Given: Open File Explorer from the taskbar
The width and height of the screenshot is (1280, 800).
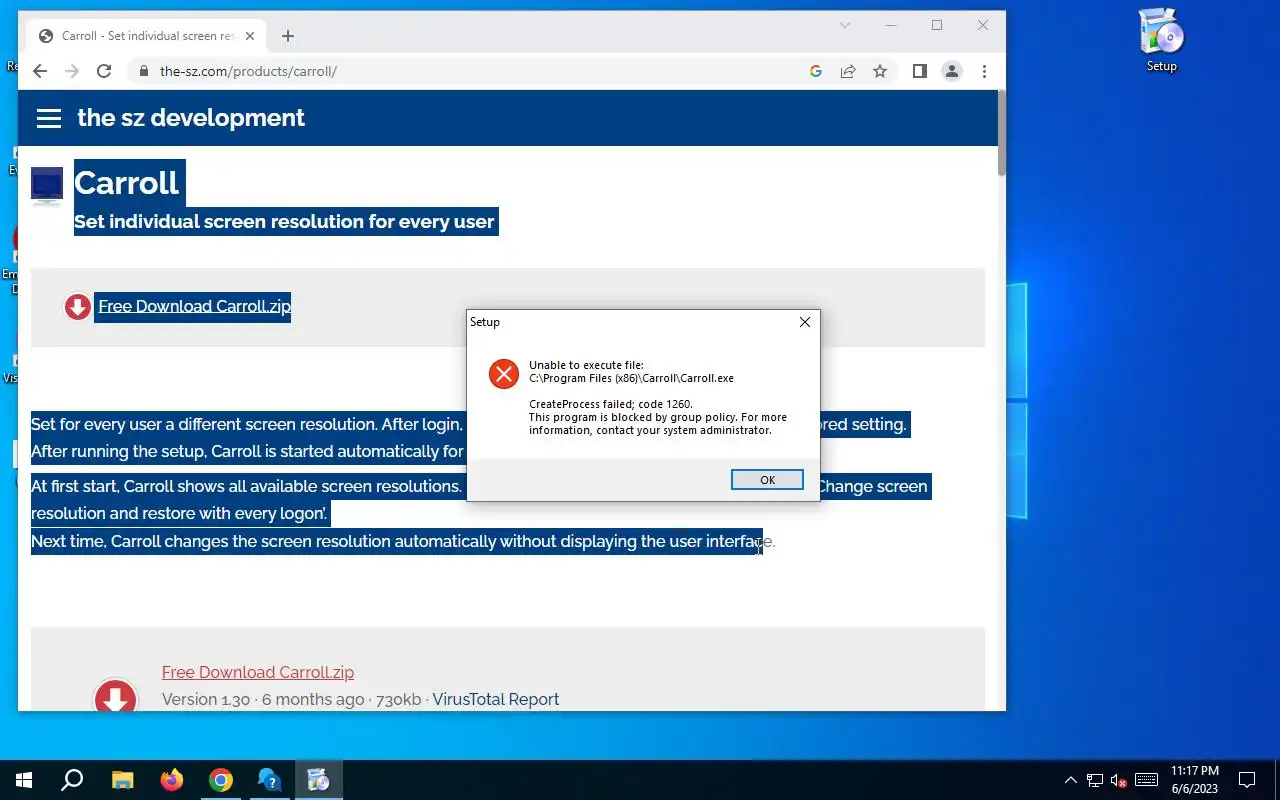Looking at the screenshot, I should click(122, 780).
